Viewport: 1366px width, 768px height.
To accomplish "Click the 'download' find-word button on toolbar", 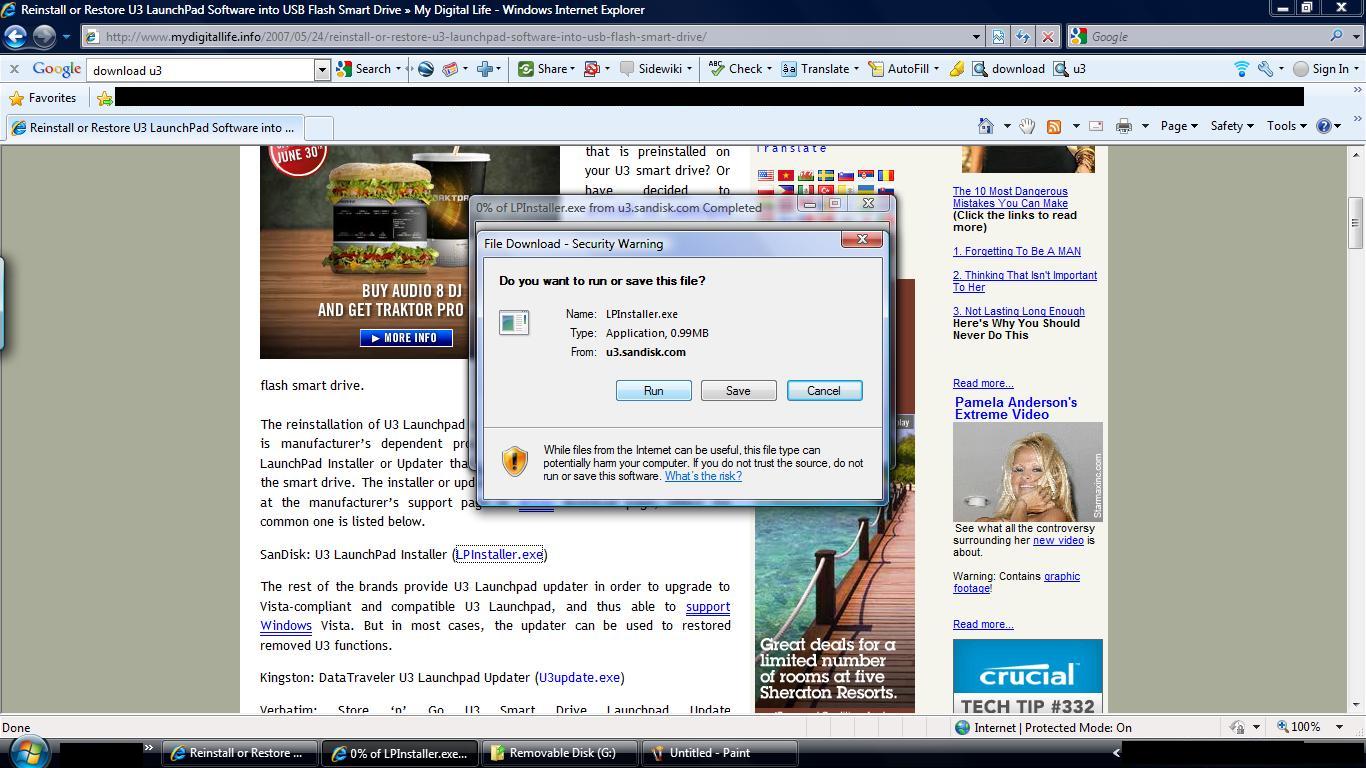I will (1008, 69).
